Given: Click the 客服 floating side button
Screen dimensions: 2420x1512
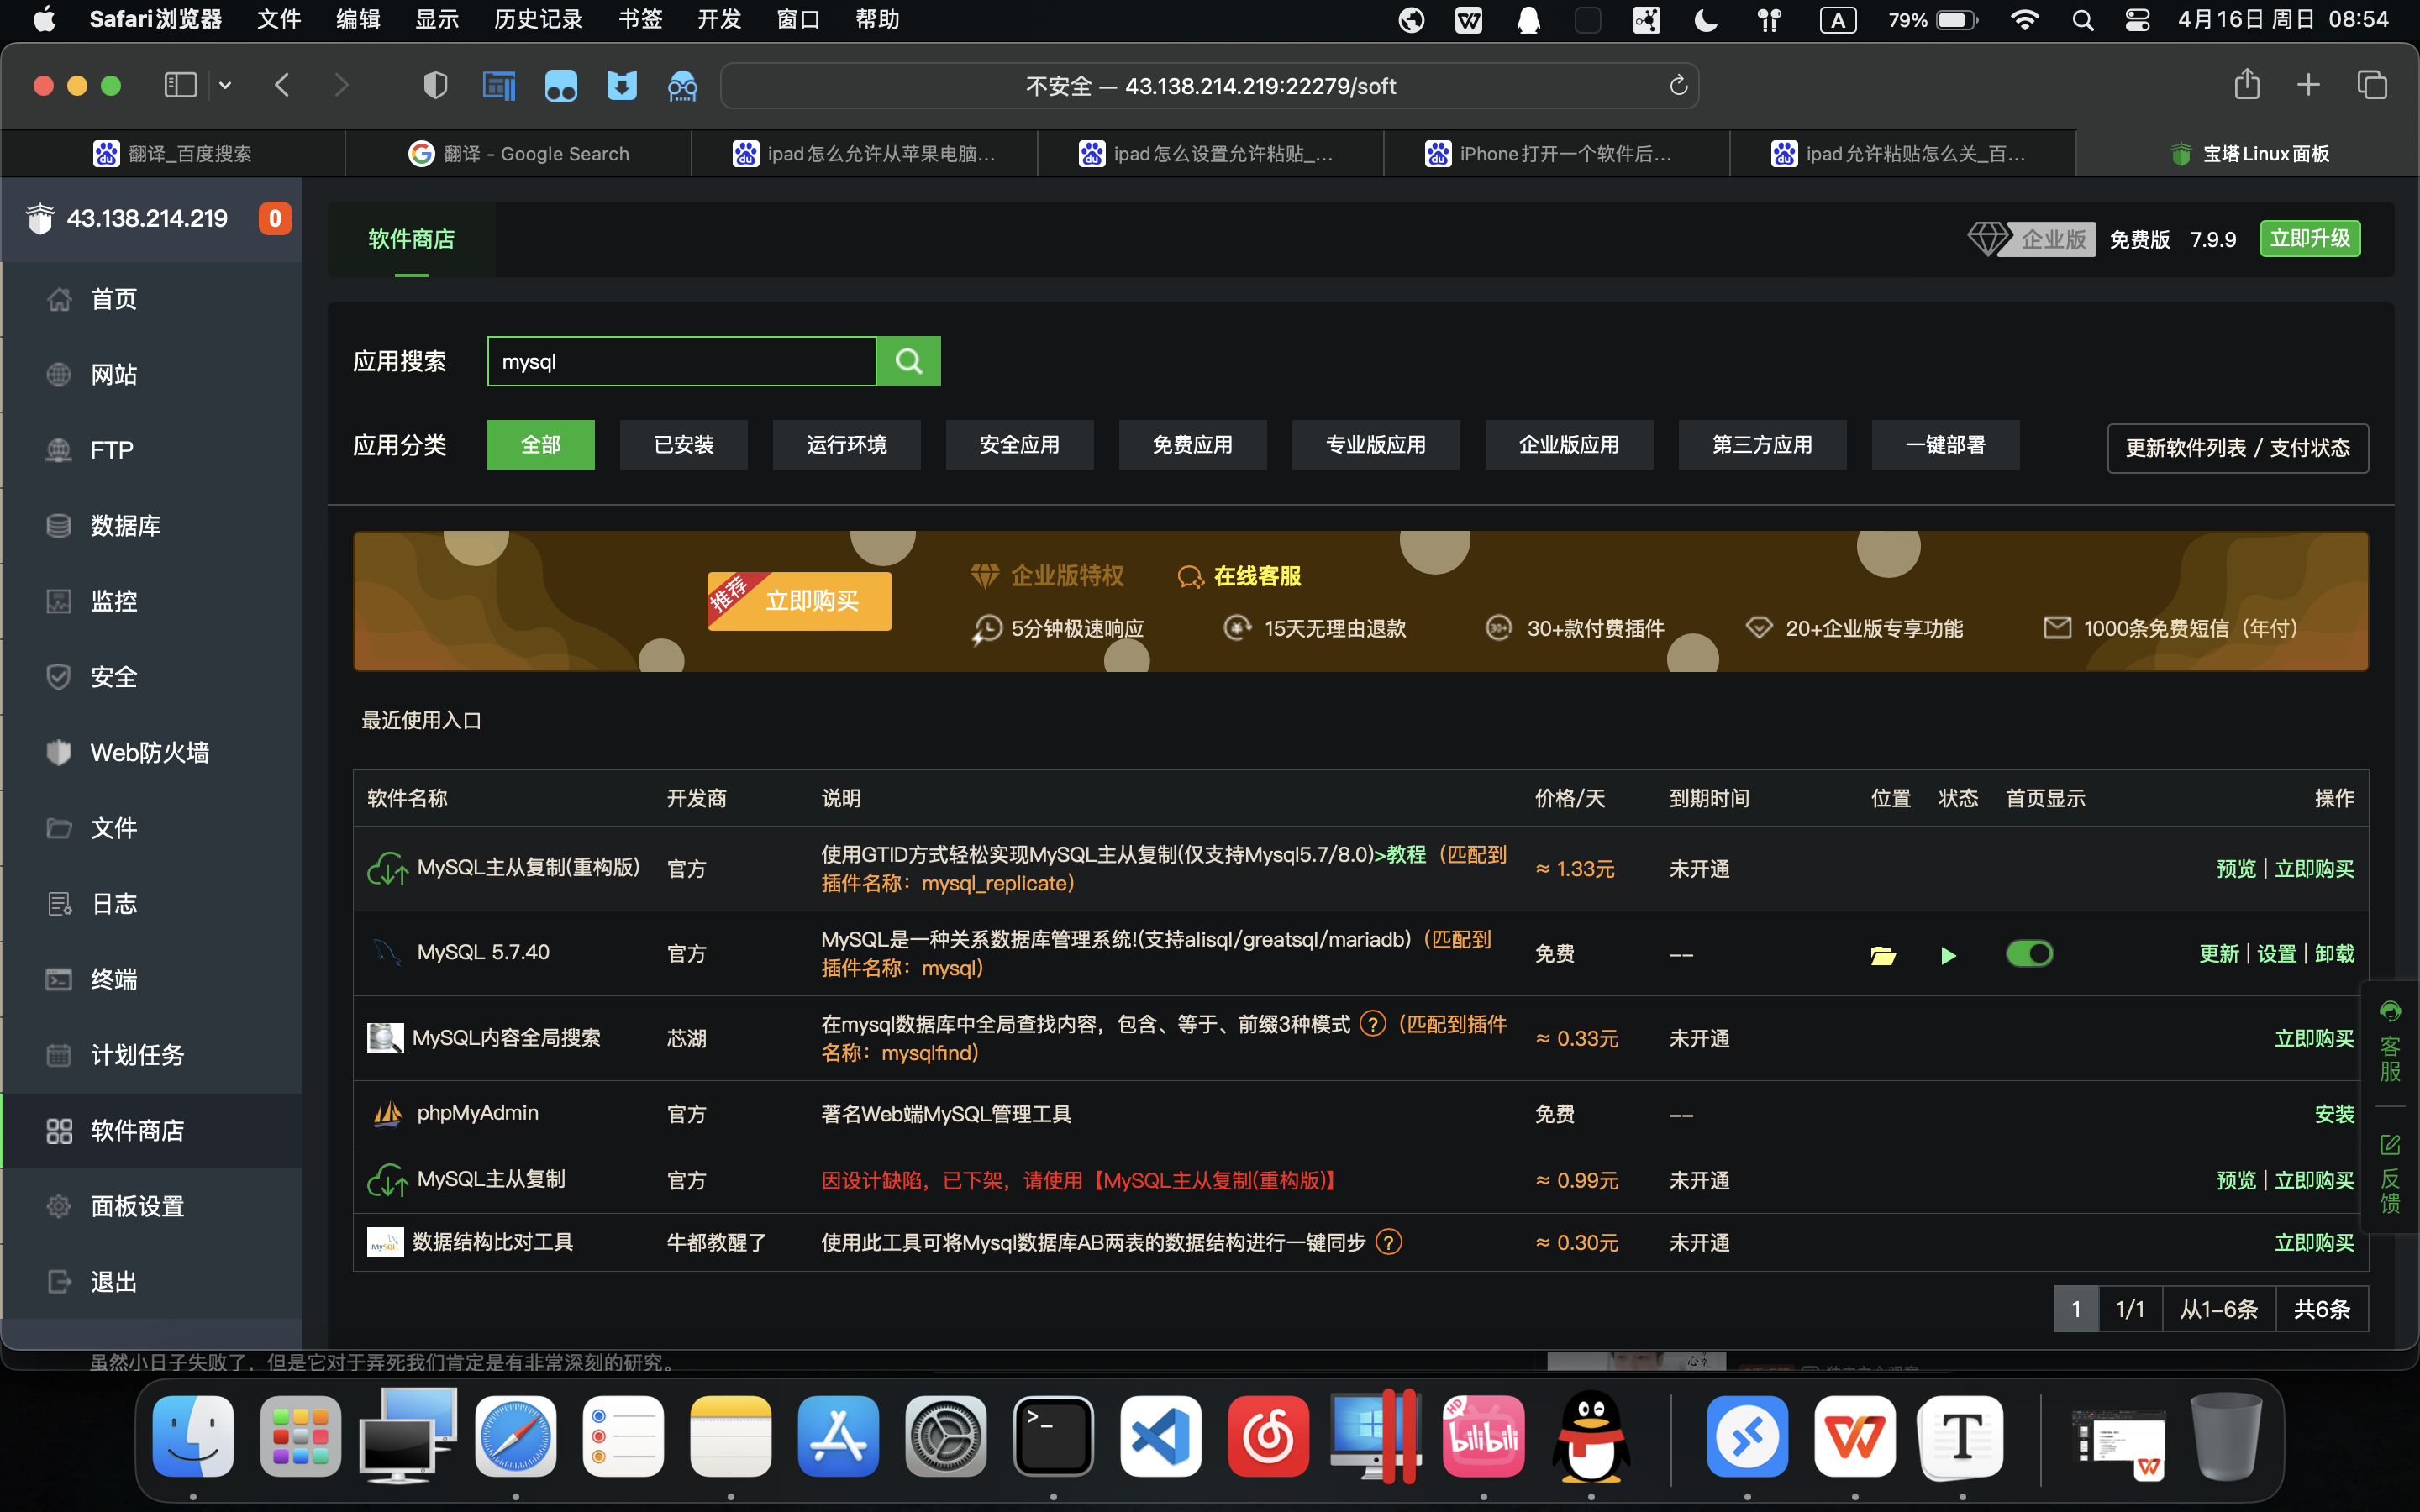Looking at the screenshot, I should [x=2390, y=1041].
